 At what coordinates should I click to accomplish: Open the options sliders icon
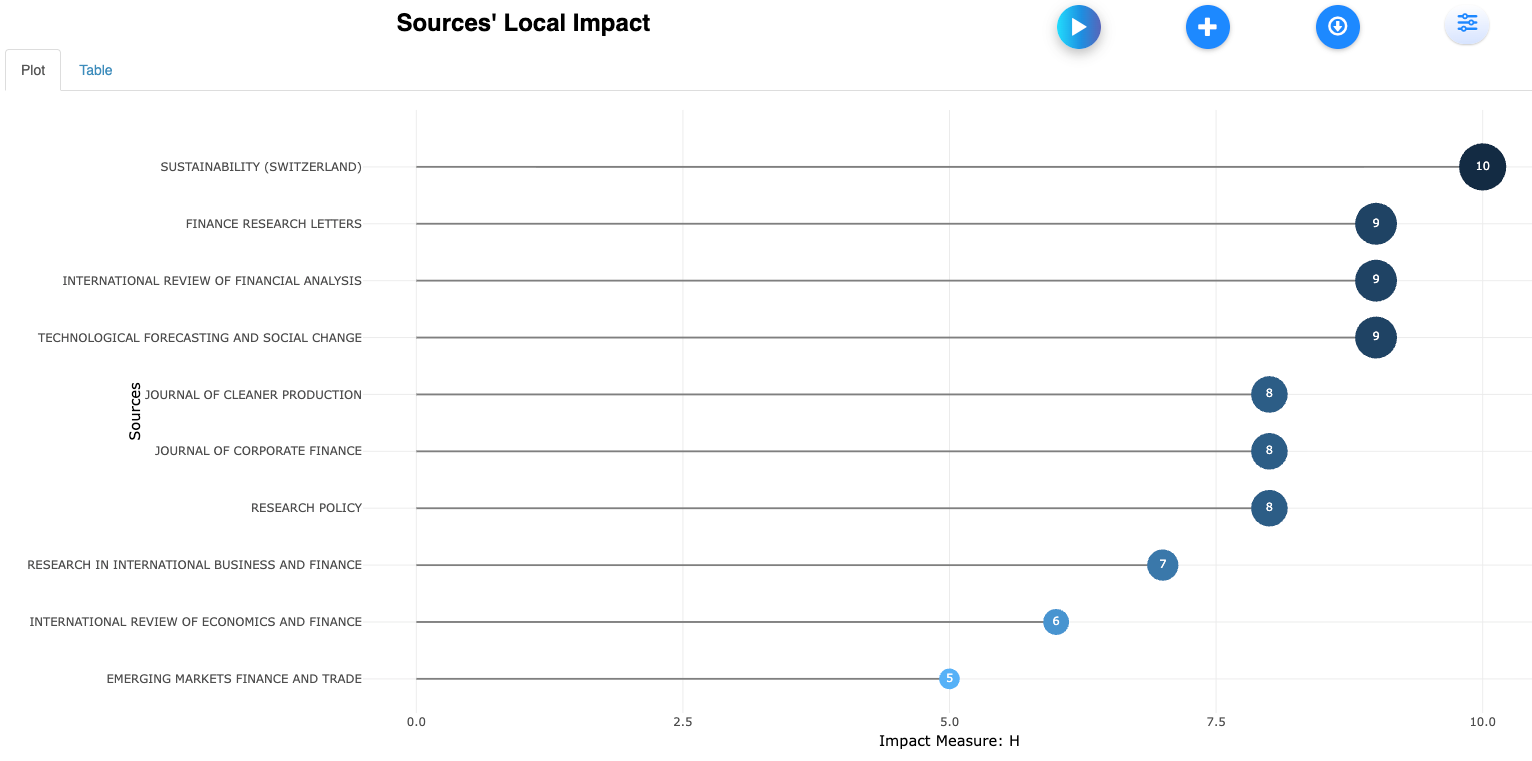[x=1466, y=24]
